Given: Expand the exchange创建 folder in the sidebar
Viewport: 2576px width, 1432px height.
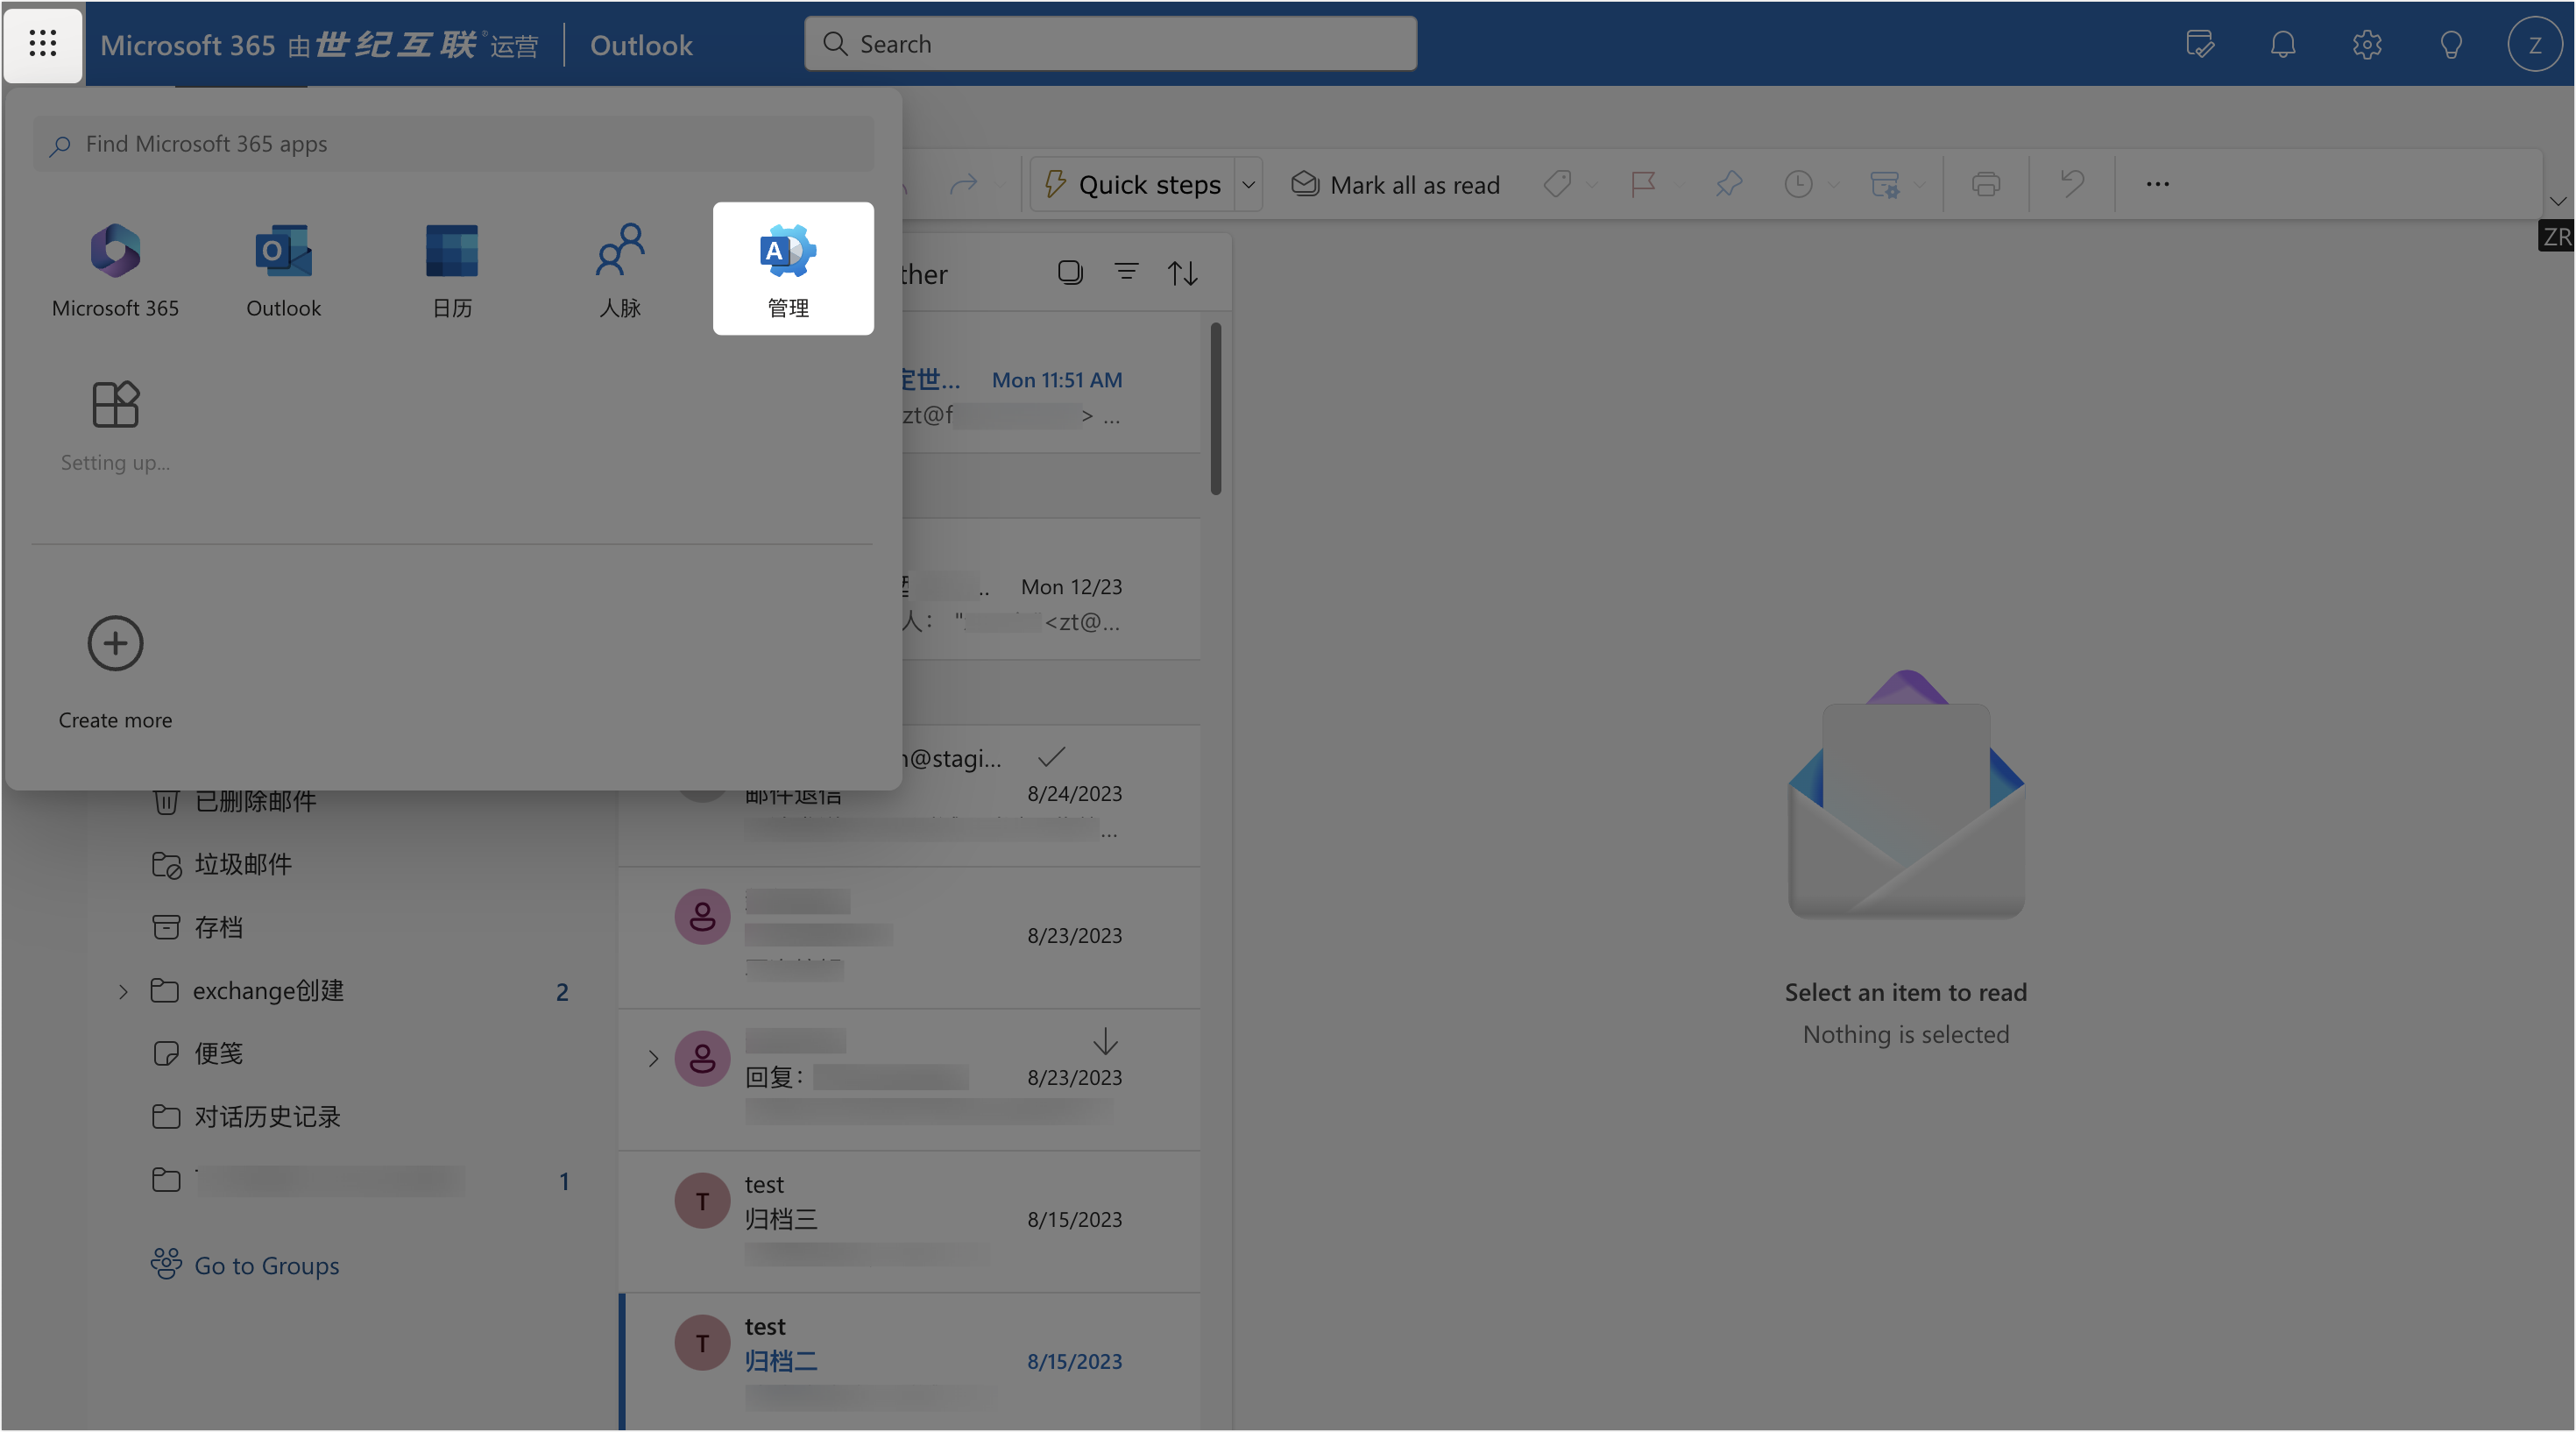Looking at the screenshot, I should 124,991.
